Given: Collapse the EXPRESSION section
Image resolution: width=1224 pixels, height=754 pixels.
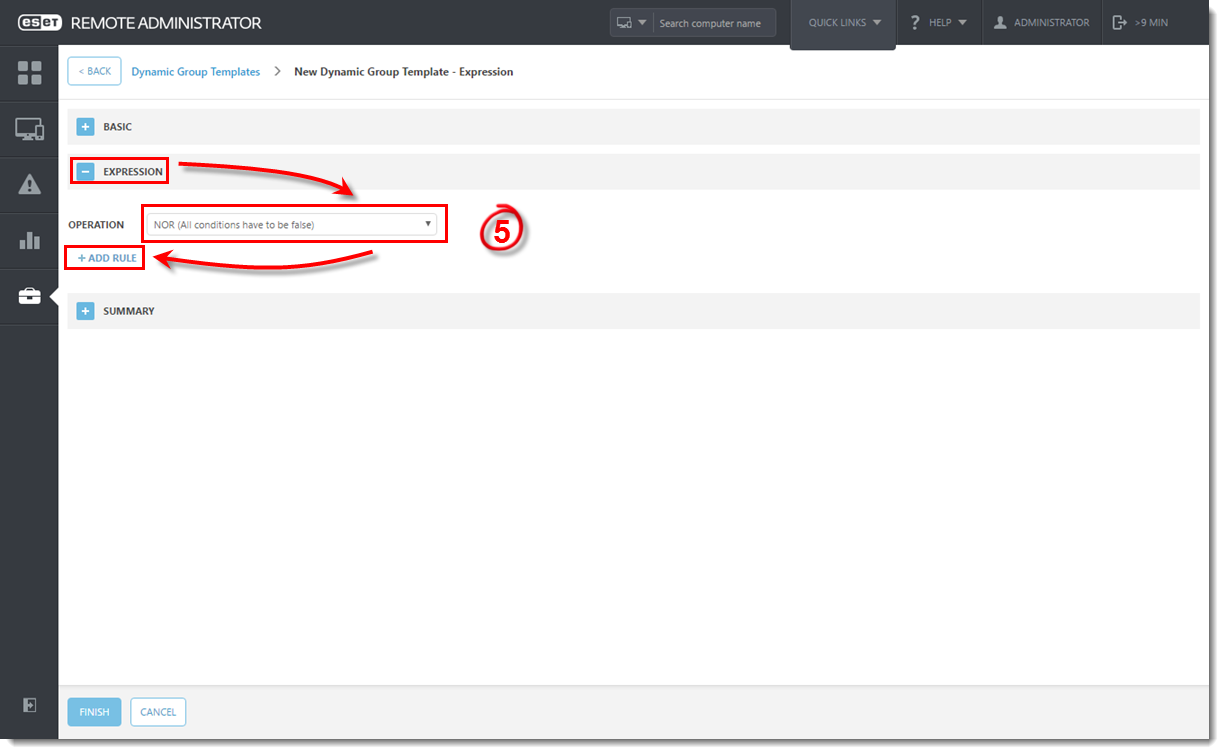Looking at the screenshot, I should click(x=85, y=172).
